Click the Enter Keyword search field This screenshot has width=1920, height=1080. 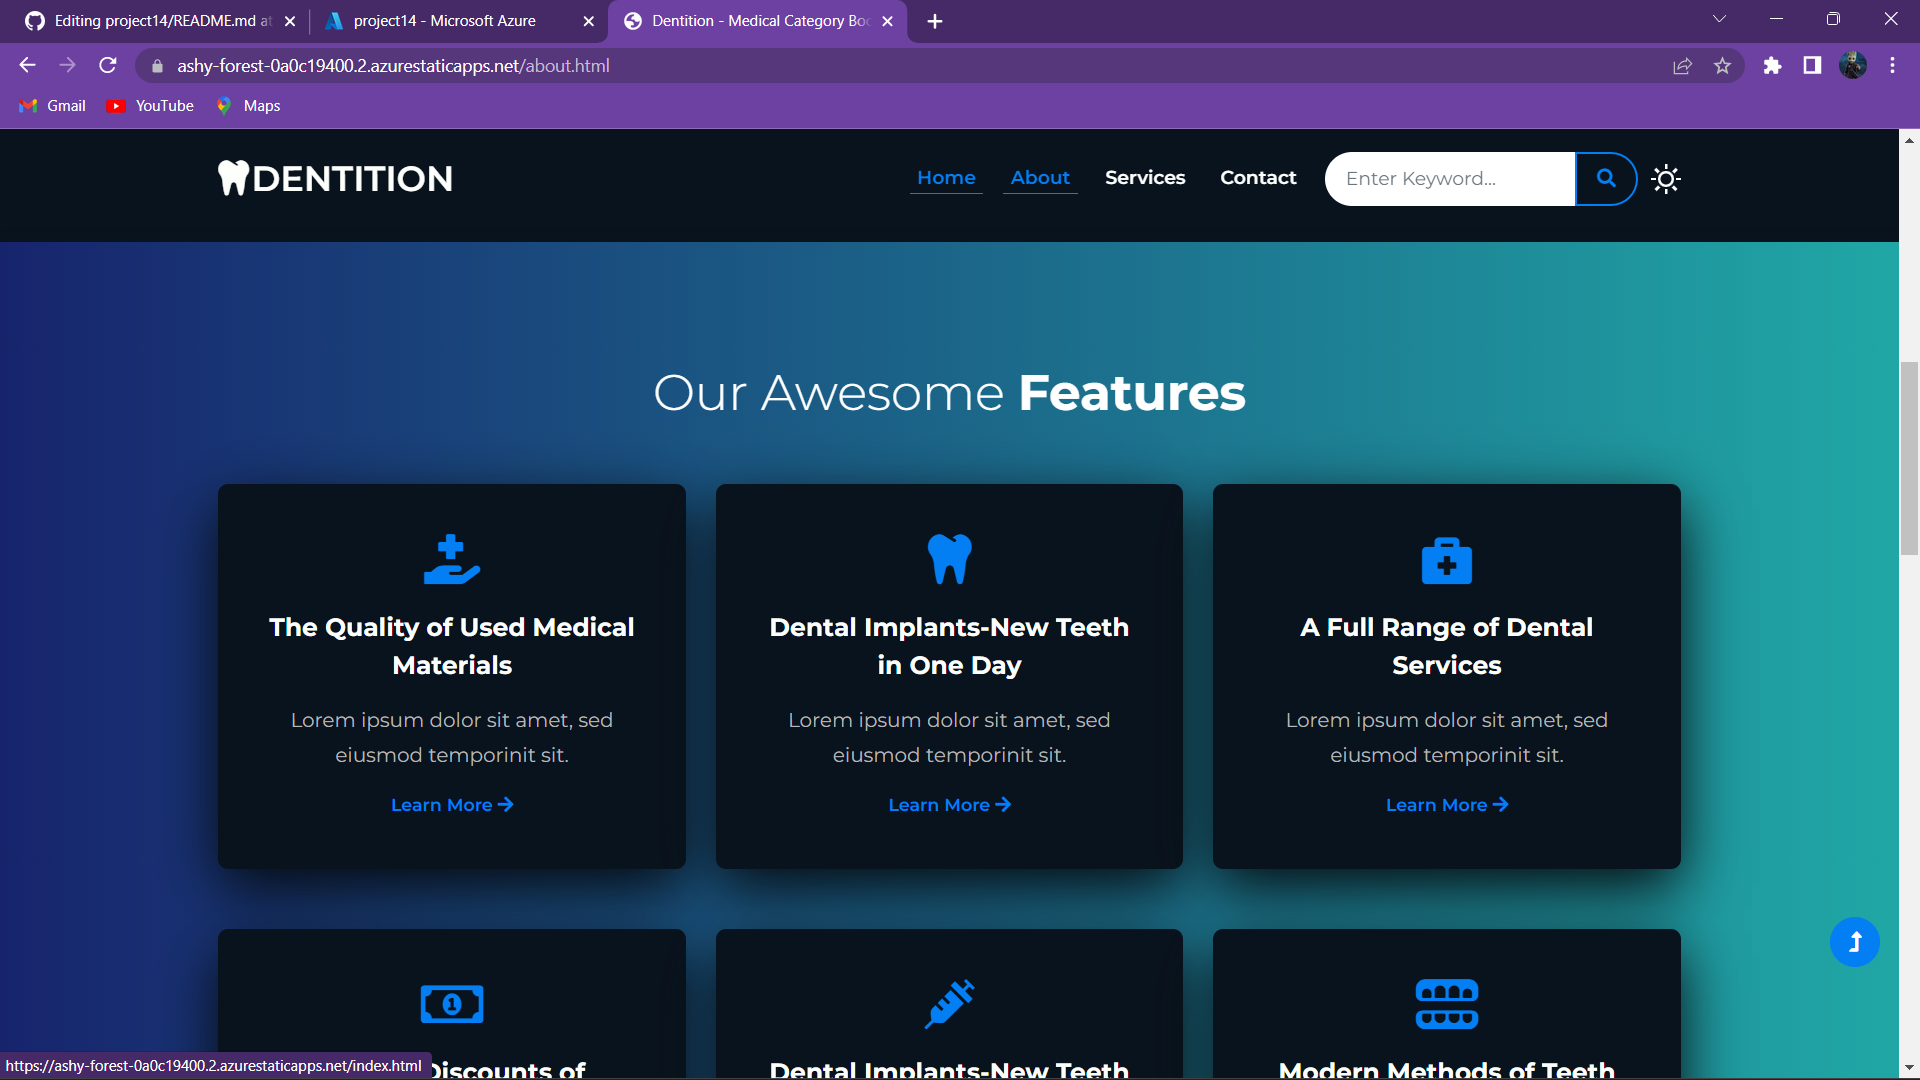(x=1449, y=179)
